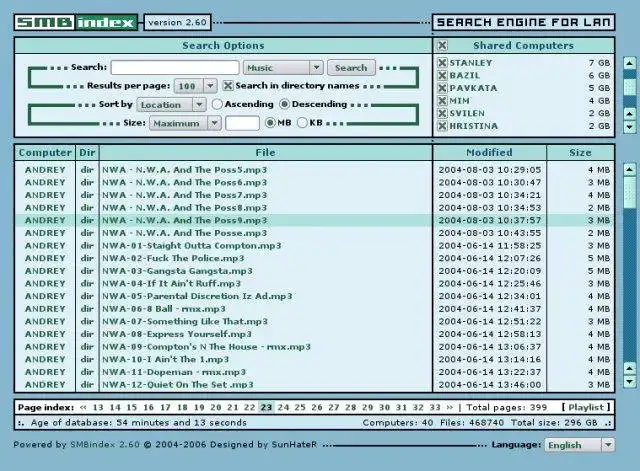Click the results list scrollbar thumb

pos(630,193)
